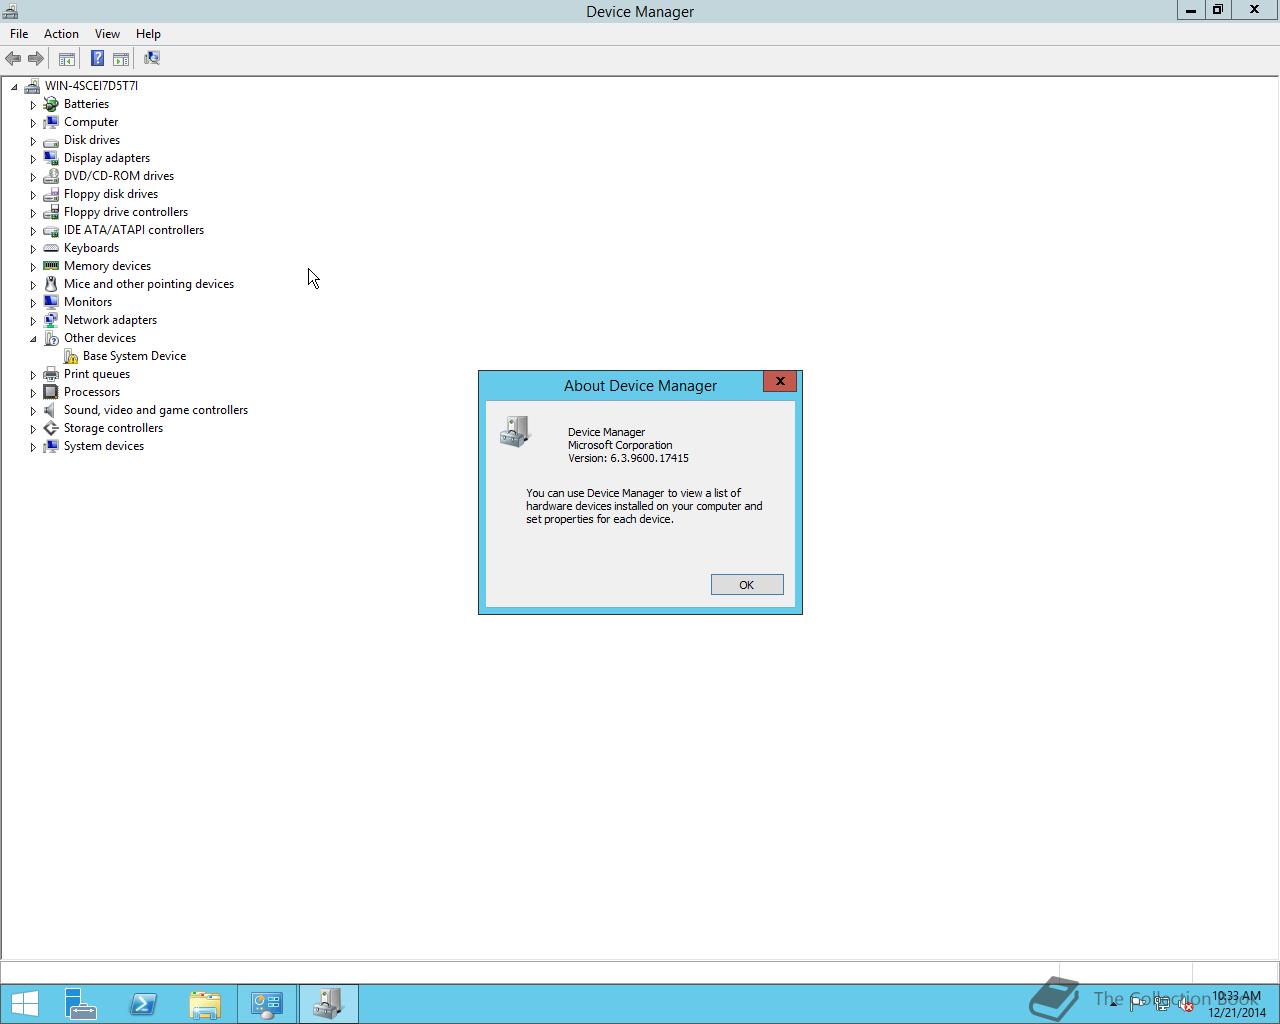Toggle the console tree pane toolbar icon
The width and height of the screenshot is (1280, 1024).
67,59
